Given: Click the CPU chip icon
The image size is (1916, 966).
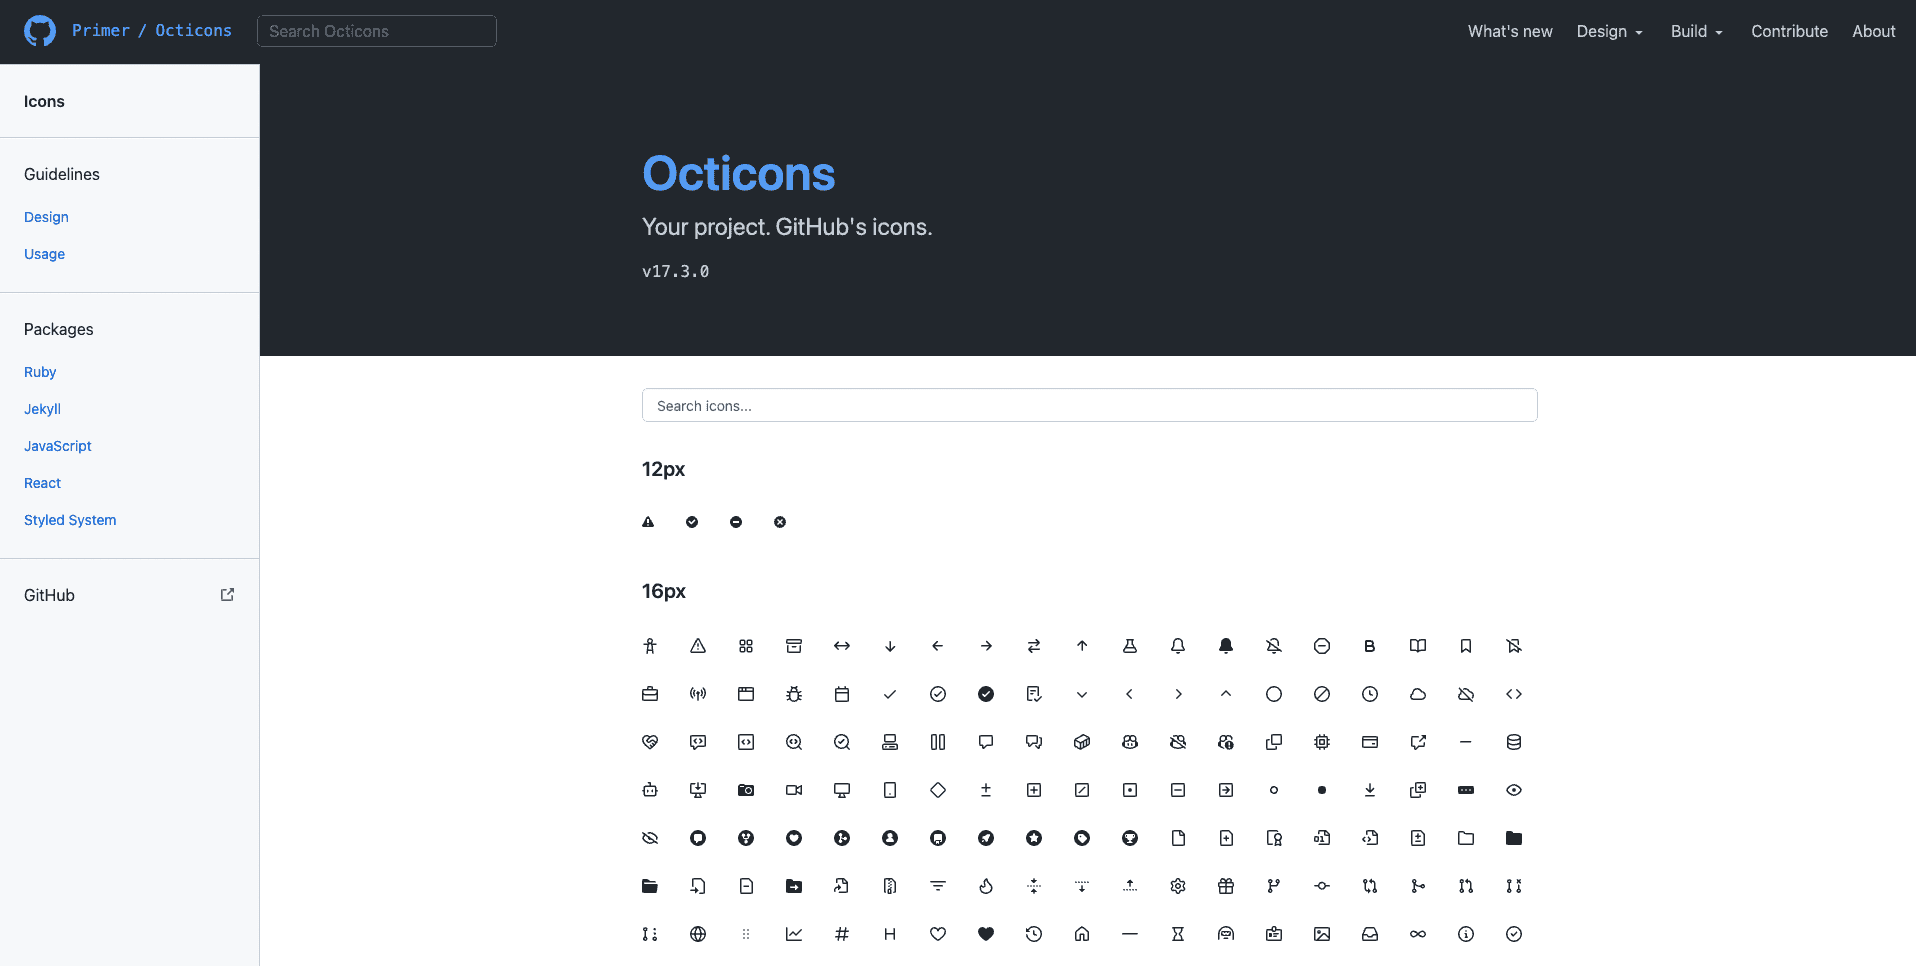Looking at the screenshot, I should tap(1322, 742).
